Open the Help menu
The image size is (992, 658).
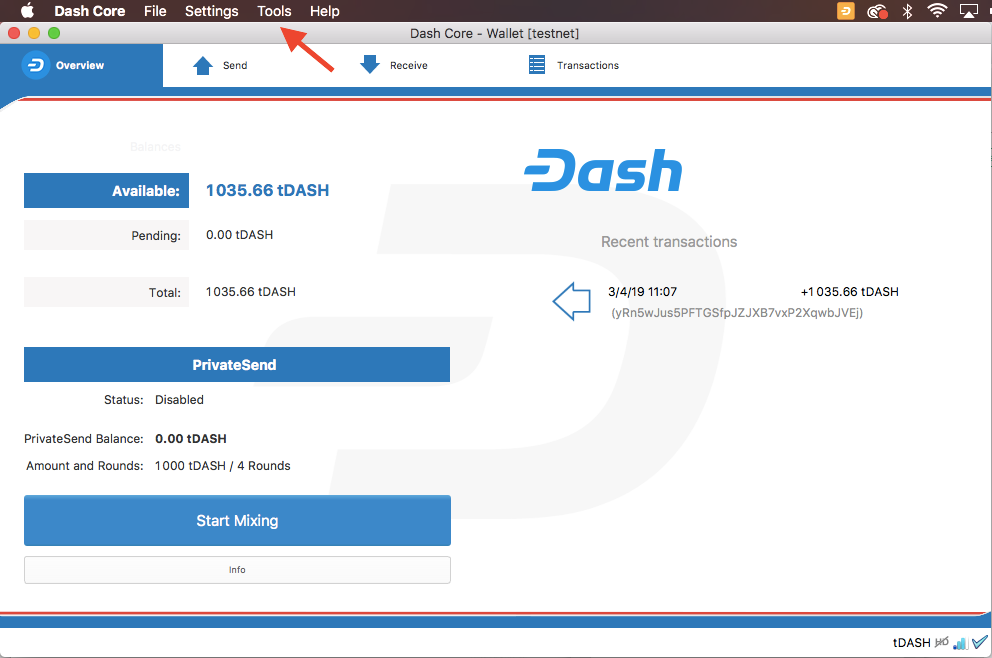click(325, 11)
